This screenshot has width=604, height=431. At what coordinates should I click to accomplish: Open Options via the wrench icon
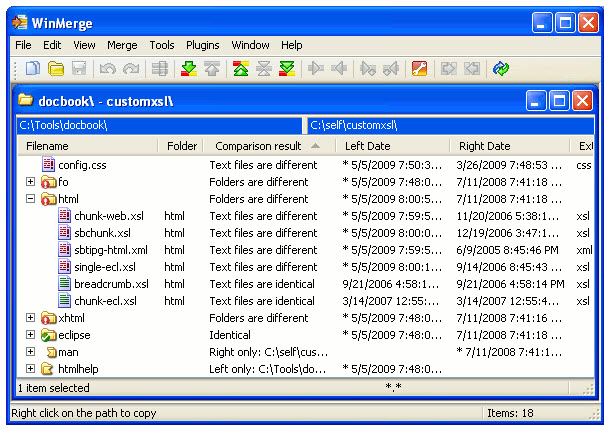419,69
